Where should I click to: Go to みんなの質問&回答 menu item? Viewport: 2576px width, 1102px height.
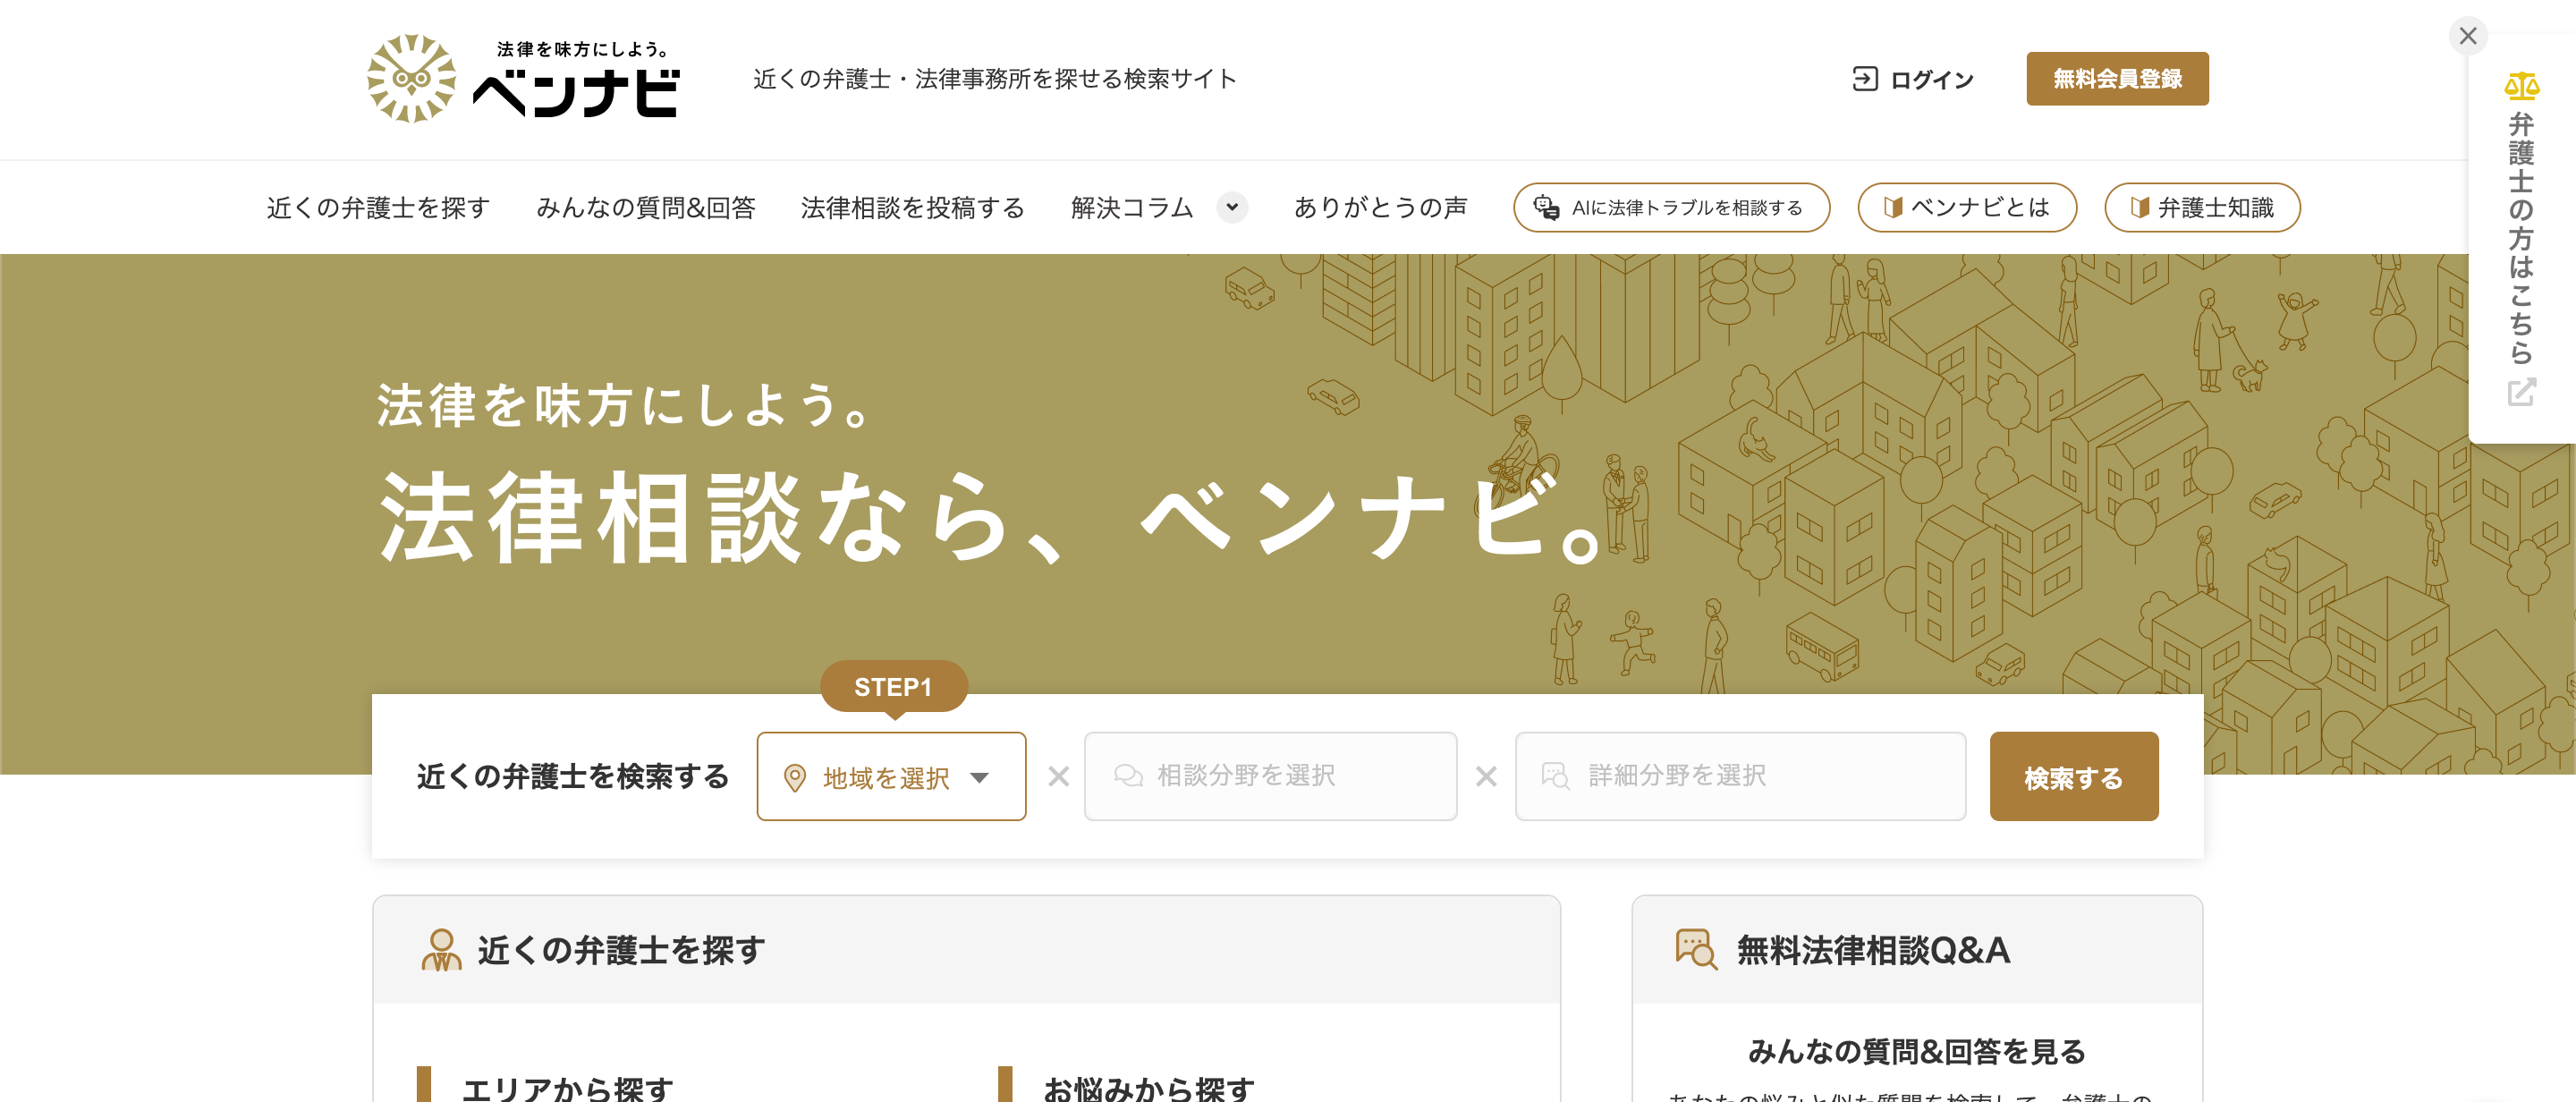645,208
